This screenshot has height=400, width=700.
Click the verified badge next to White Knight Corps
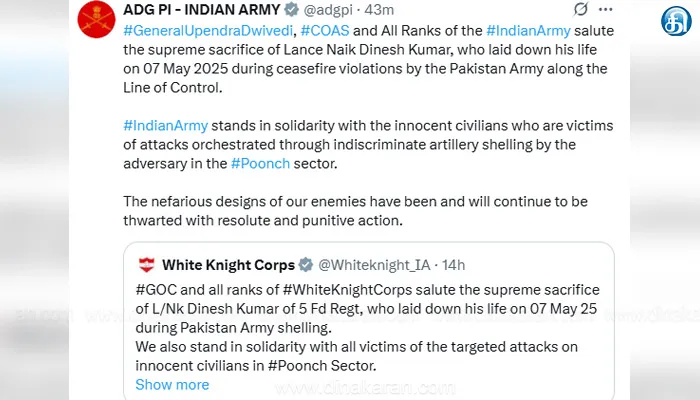306,265
